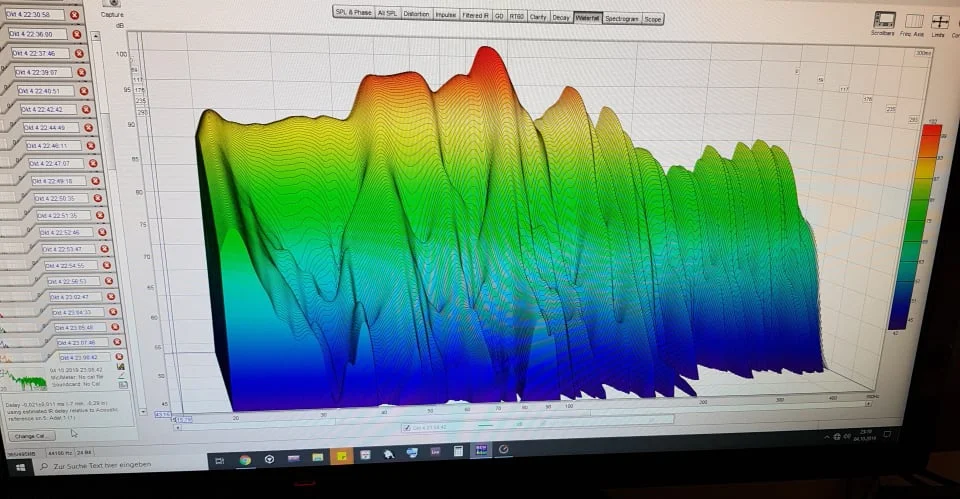Remove measurement 22:50:35 with red X
The width and height of the screenshot is (960, 499).
(x=97, y=198)
